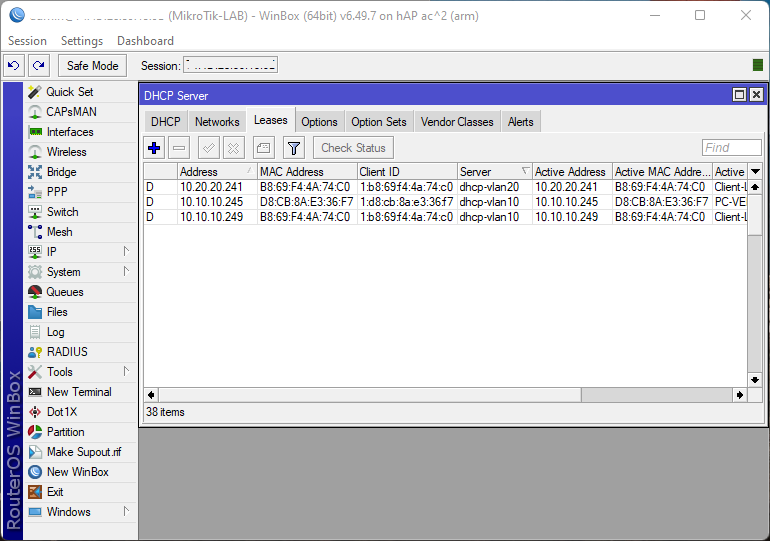Click the vertical scrollbar down arrow
770x541 pixels.
pyautogui.click(x=755, y=380)
